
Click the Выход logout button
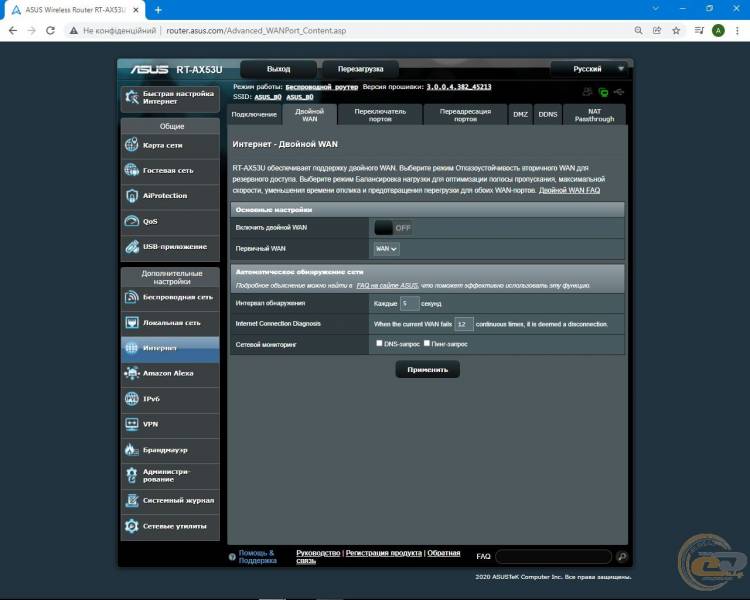(x=278, y=69)
